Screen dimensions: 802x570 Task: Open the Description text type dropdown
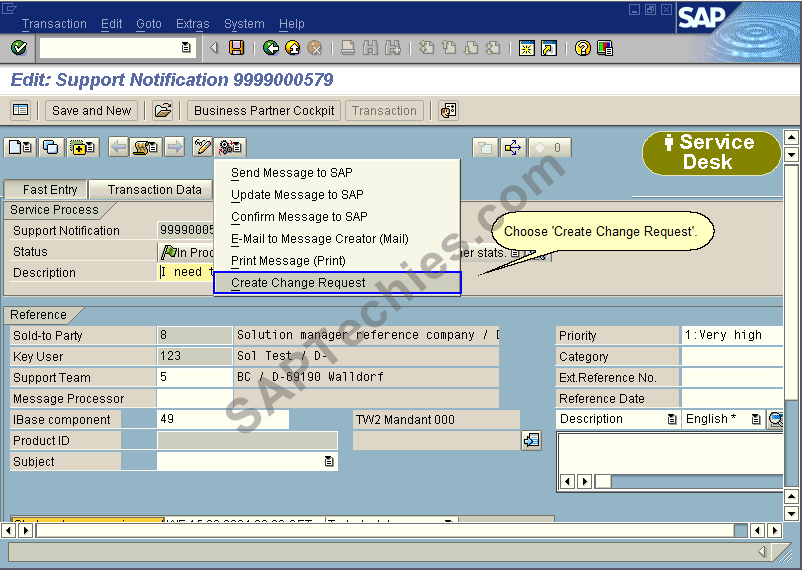[672, 419]
